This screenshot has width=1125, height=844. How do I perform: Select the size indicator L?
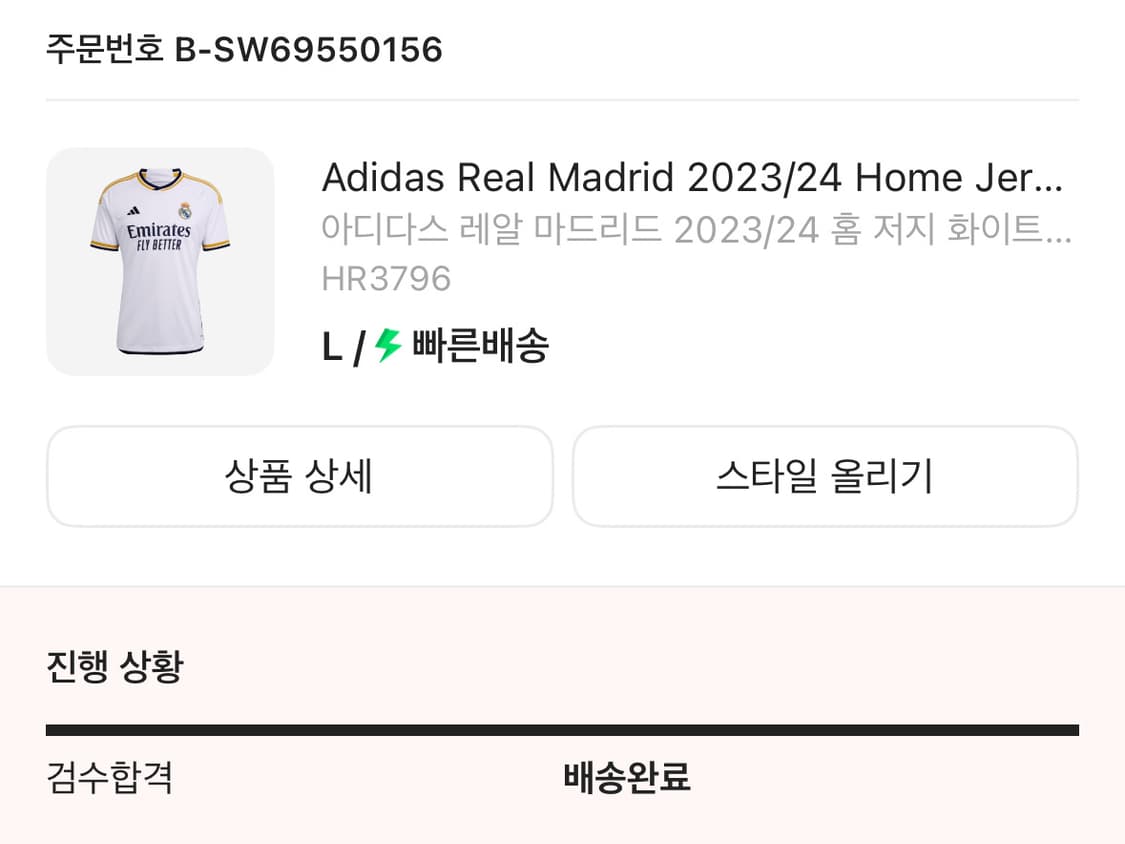(333, 345)
